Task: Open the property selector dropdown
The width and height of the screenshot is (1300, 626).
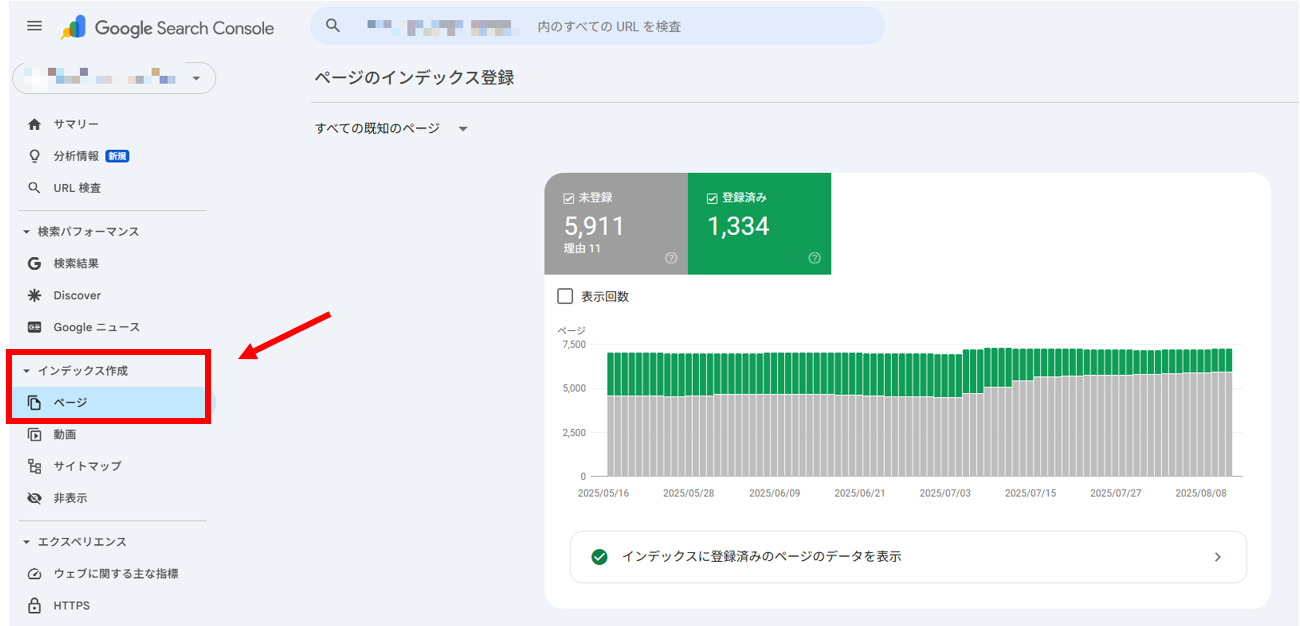Action: [114, 78]
